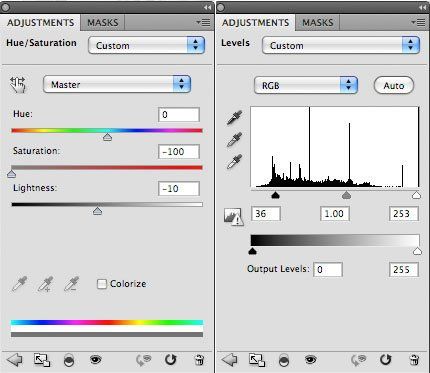The height and width of the screenshot is (373, 430).
Task: View previous state in Hue/Saturation panel
Action: [144, 360]
